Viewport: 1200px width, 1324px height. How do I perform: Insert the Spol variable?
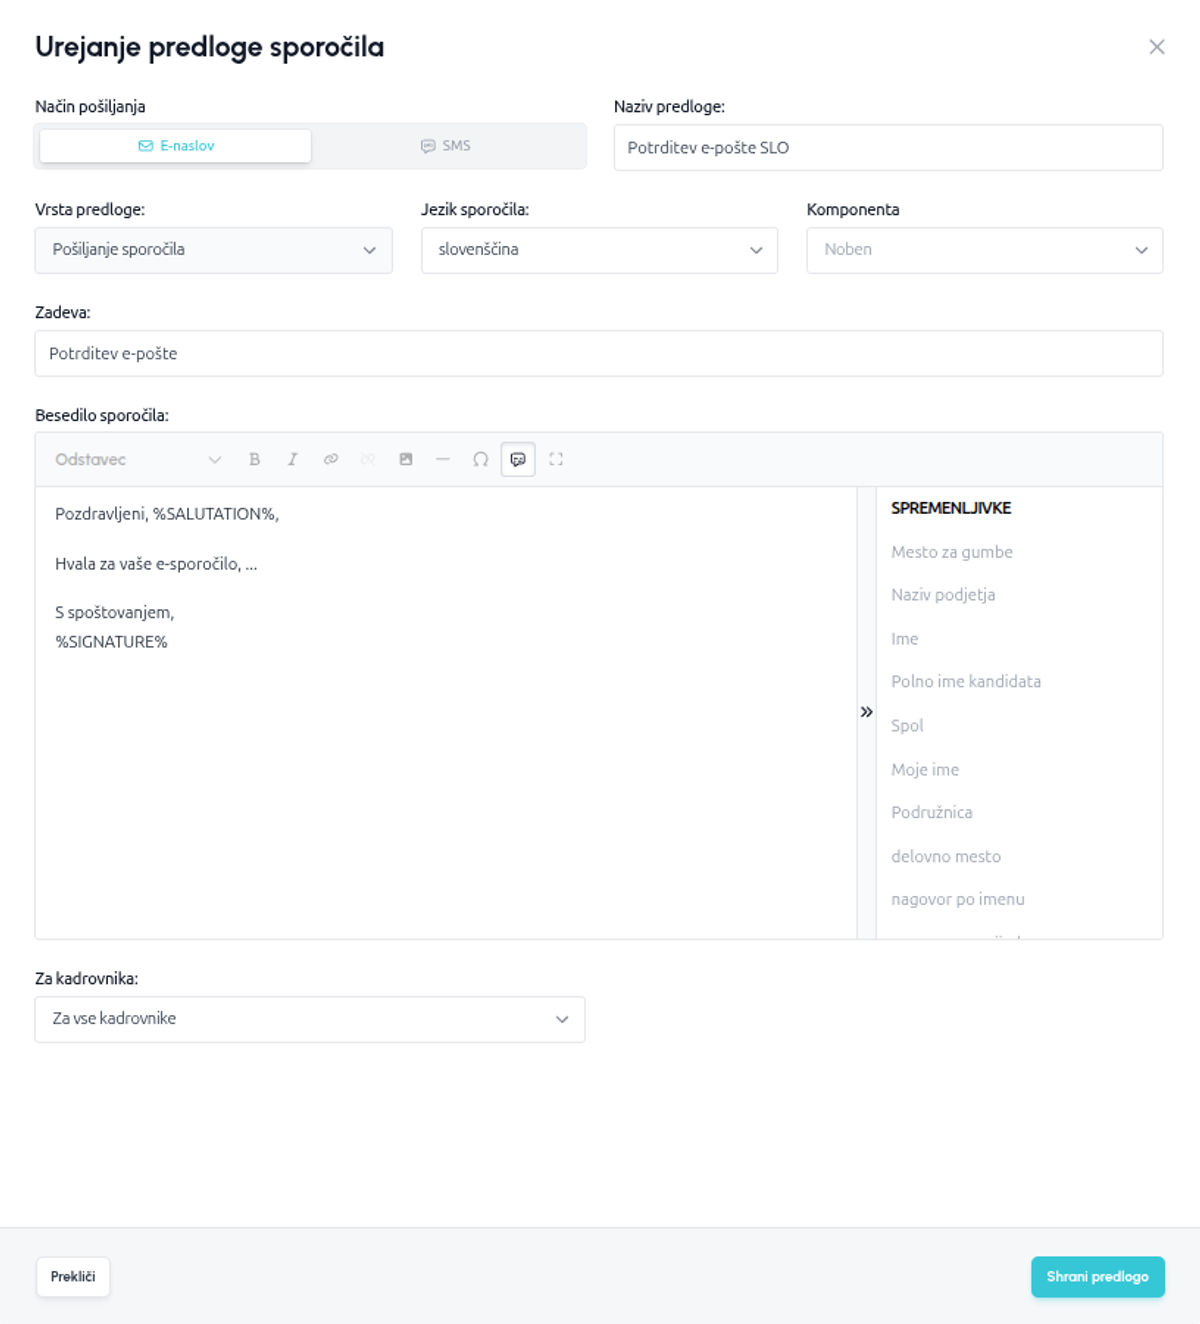[907, 726]
